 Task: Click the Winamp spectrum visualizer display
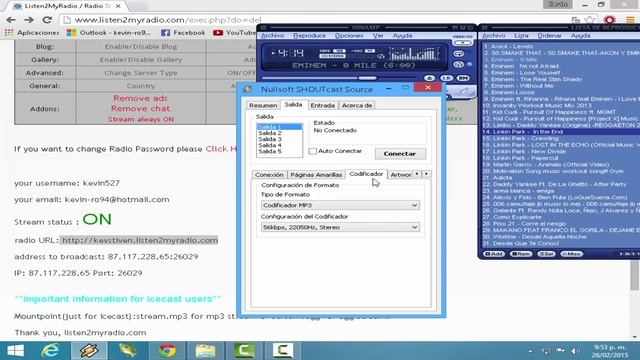(x=413, y=54)
